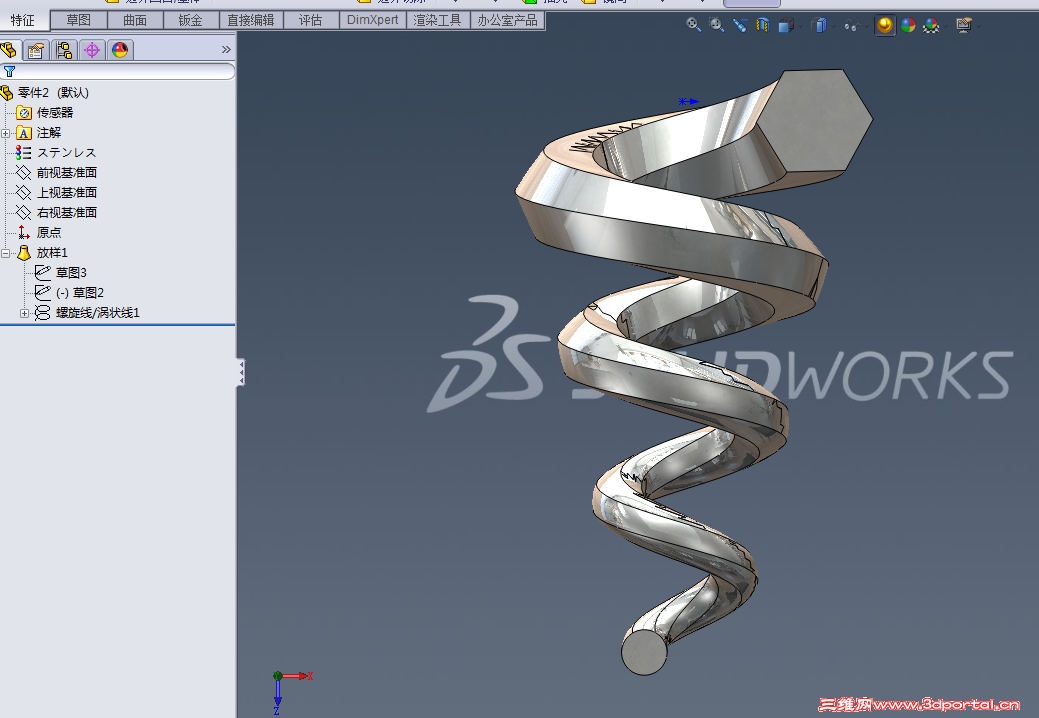Viewport: 1039px width, 718px height.
Task: Switch to the 曲面 tab
Action: (135, 21)
